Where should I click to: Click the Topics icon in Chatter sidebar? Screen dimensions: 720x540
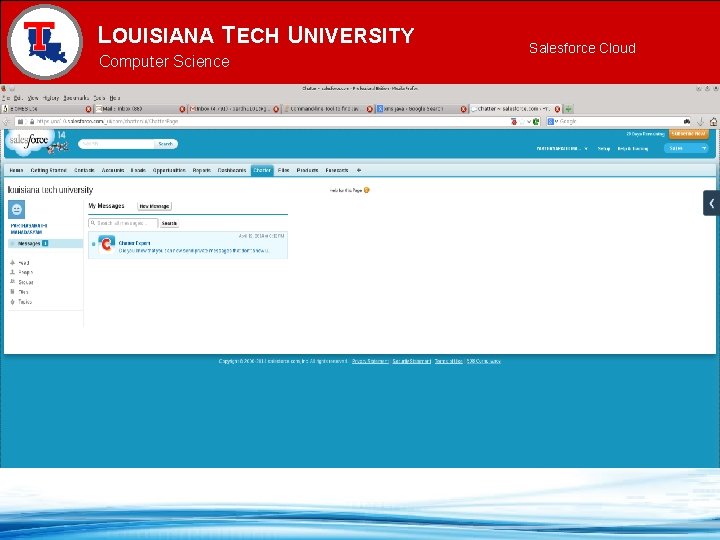pos(12,302)
